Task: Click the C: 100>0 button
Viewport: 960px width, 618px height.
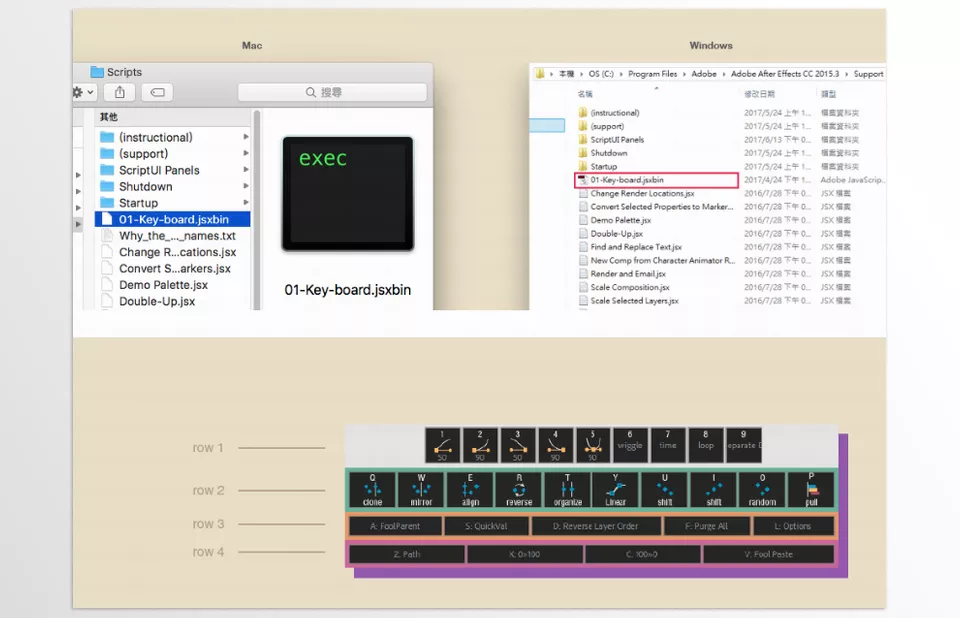Action: pos(642,554)
